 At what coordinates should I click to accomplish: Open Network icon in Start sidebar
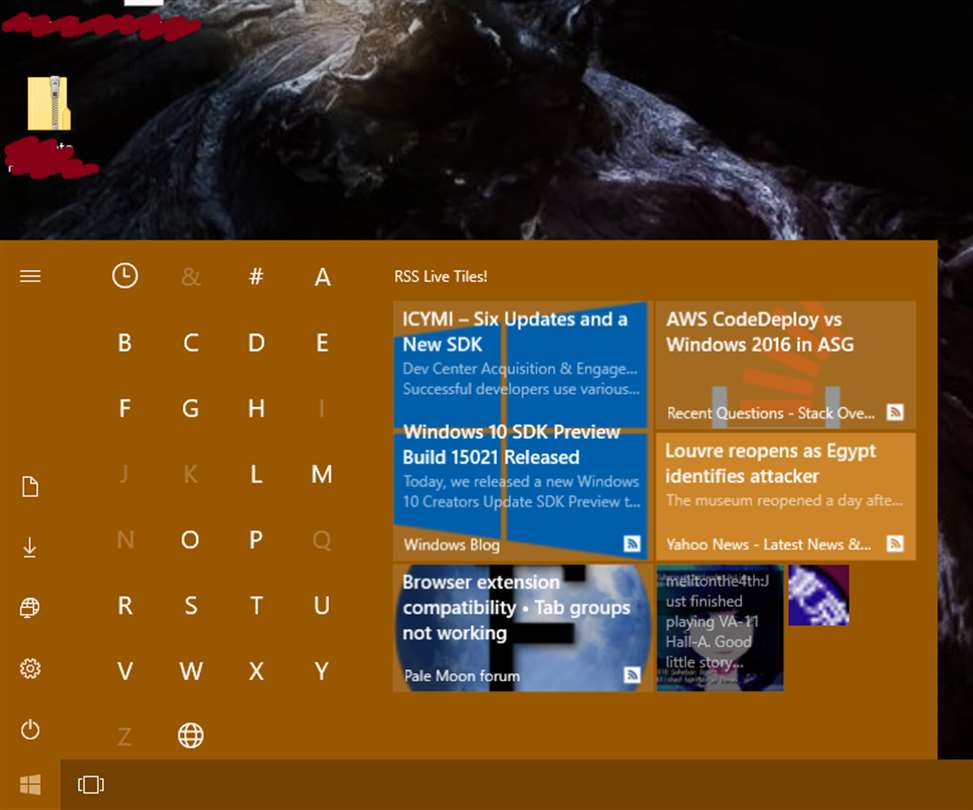pos(30,607)
